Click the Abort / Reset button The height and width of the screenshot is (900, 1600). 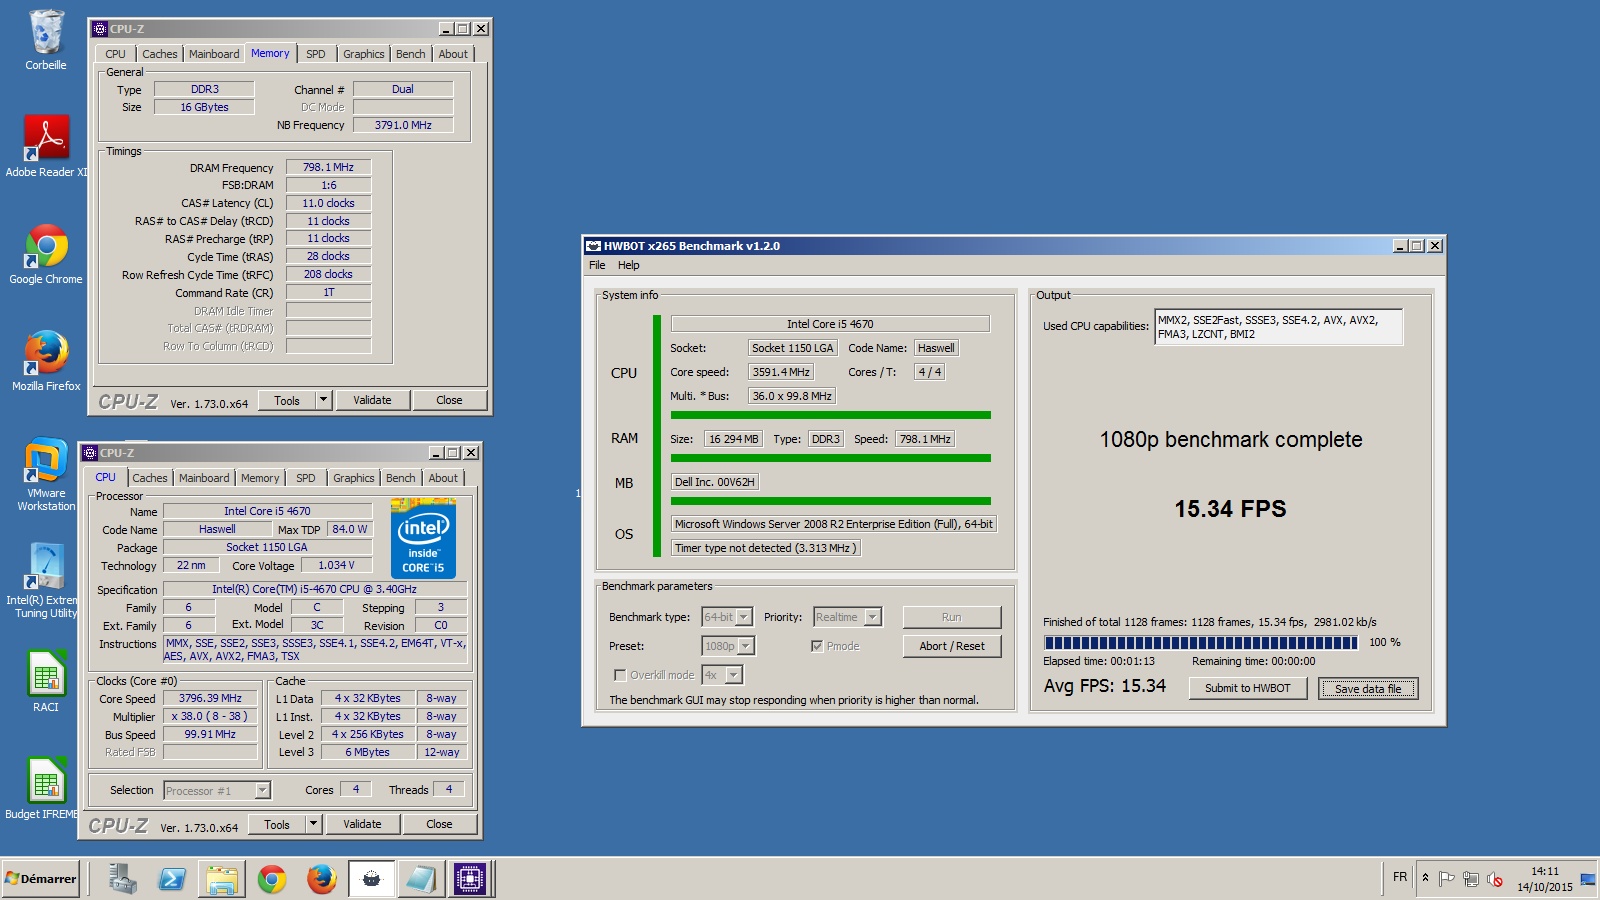pos(952,647)
